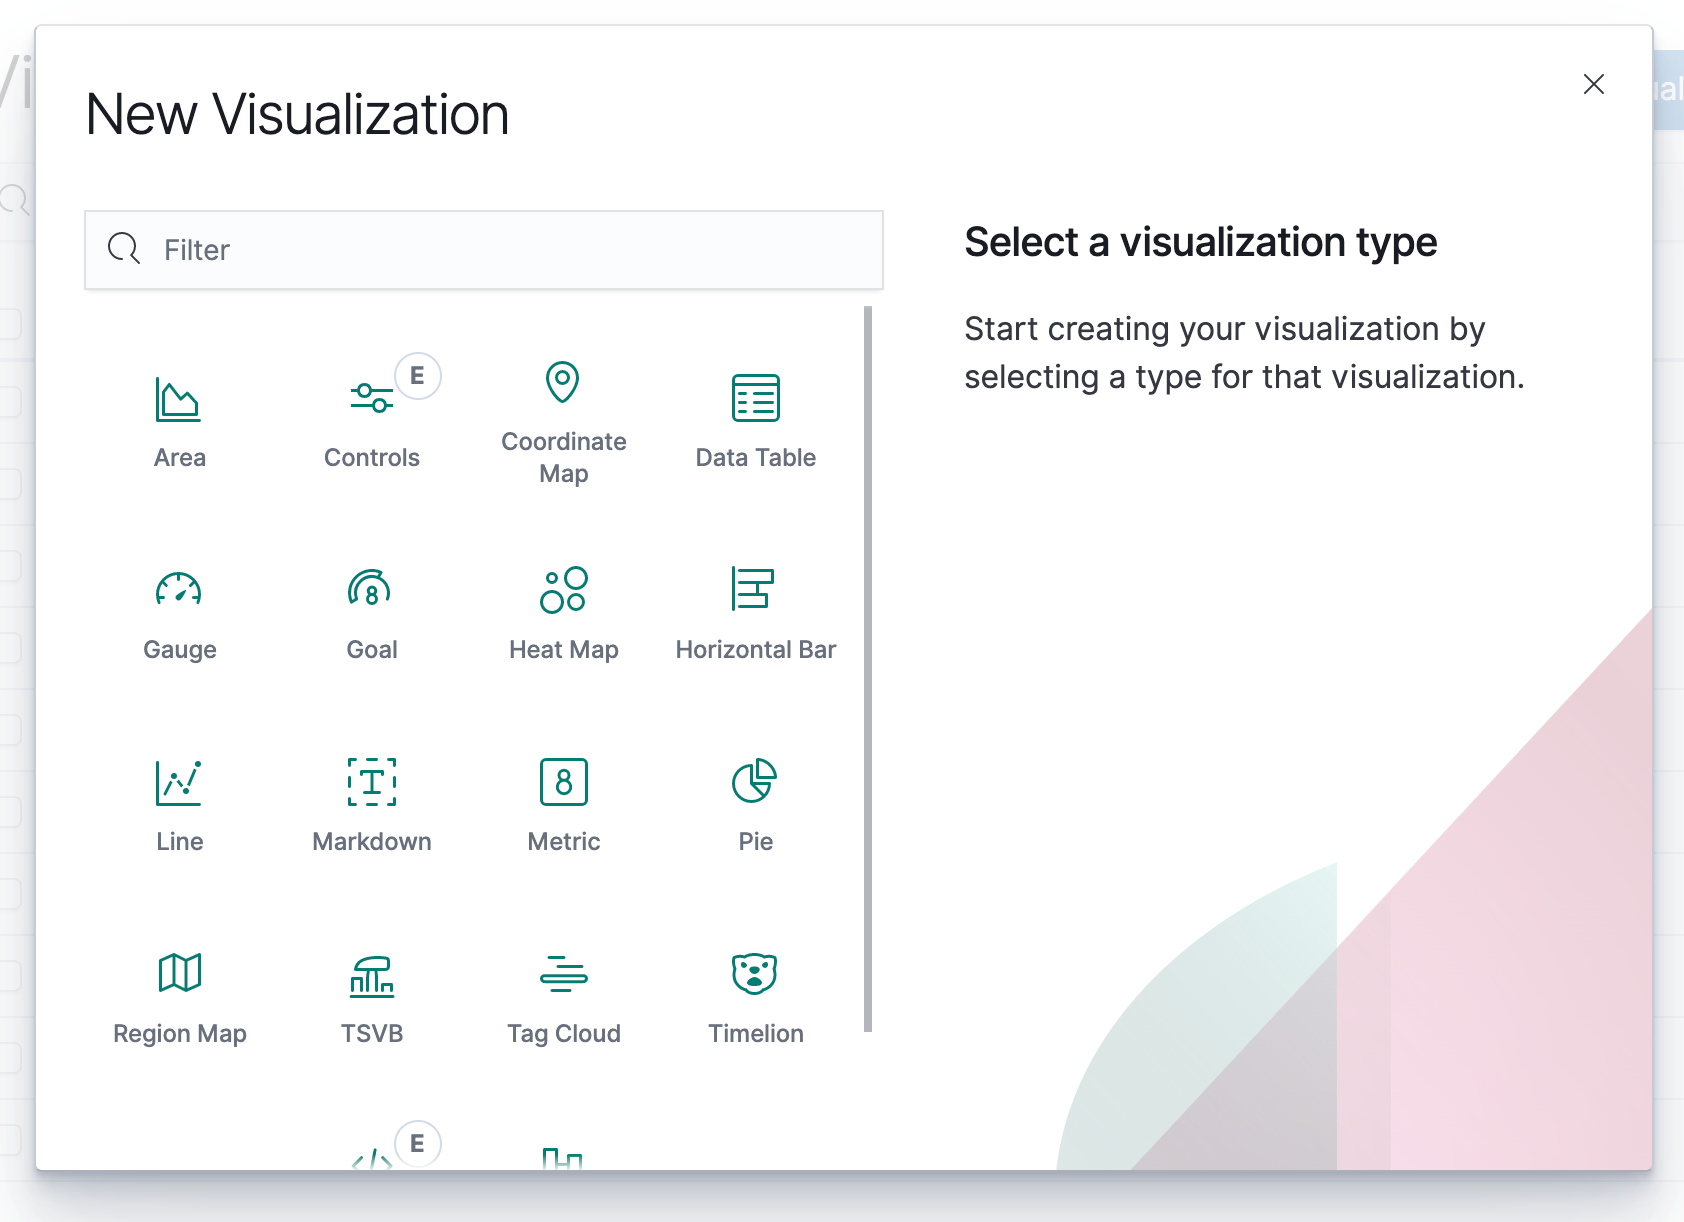Viewport: 1684px width, 1222px height.
Task: Select the Data Table icon
Action: (x=755, y=398)
